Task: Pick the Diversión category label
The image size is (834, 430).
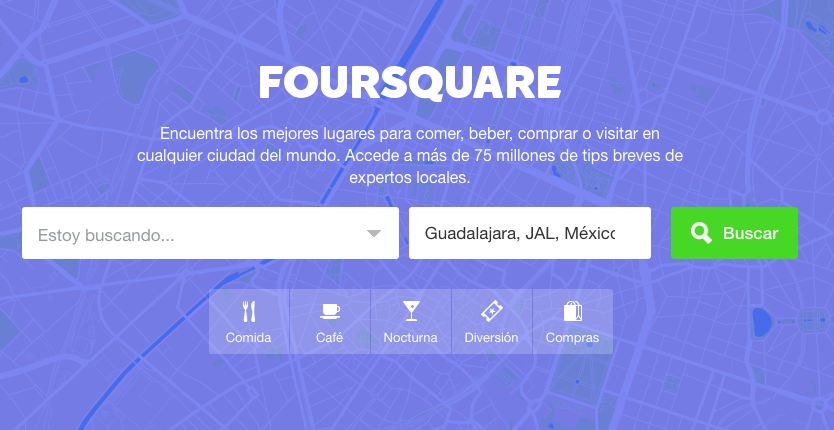Action: pyautogui.click(x=491, y=338)
